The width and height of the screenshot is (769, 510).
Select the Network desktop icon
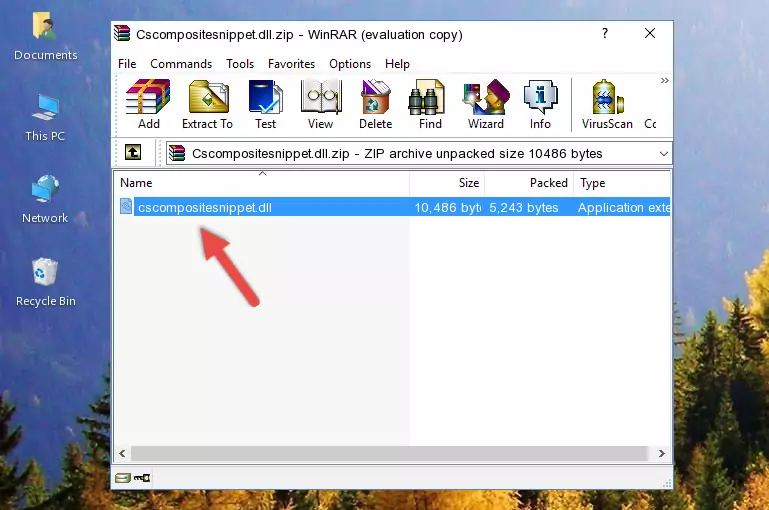[x=45, y=199]
